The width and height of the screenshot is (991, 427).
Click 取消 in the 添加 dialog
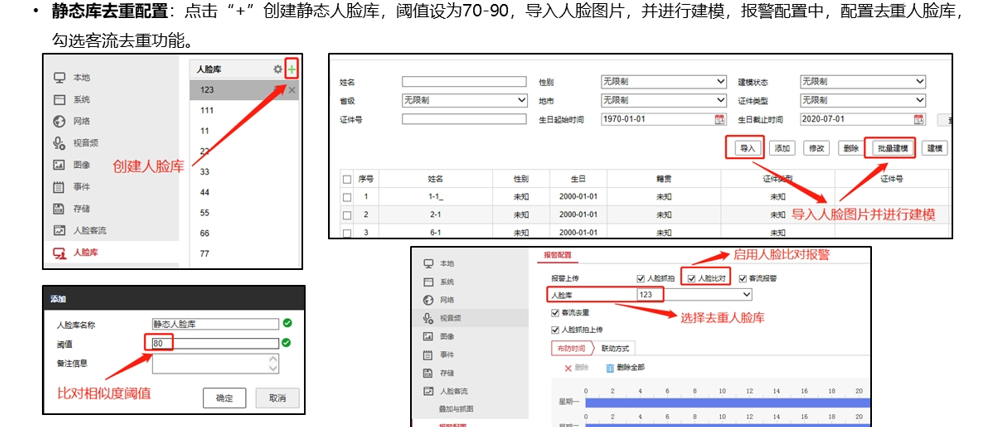277,399
